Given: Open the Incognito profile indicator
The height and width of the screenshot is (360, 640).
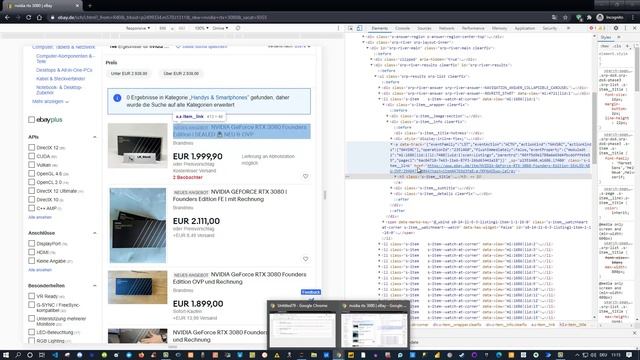Looking at the screenshot, I should pos(610,18).
